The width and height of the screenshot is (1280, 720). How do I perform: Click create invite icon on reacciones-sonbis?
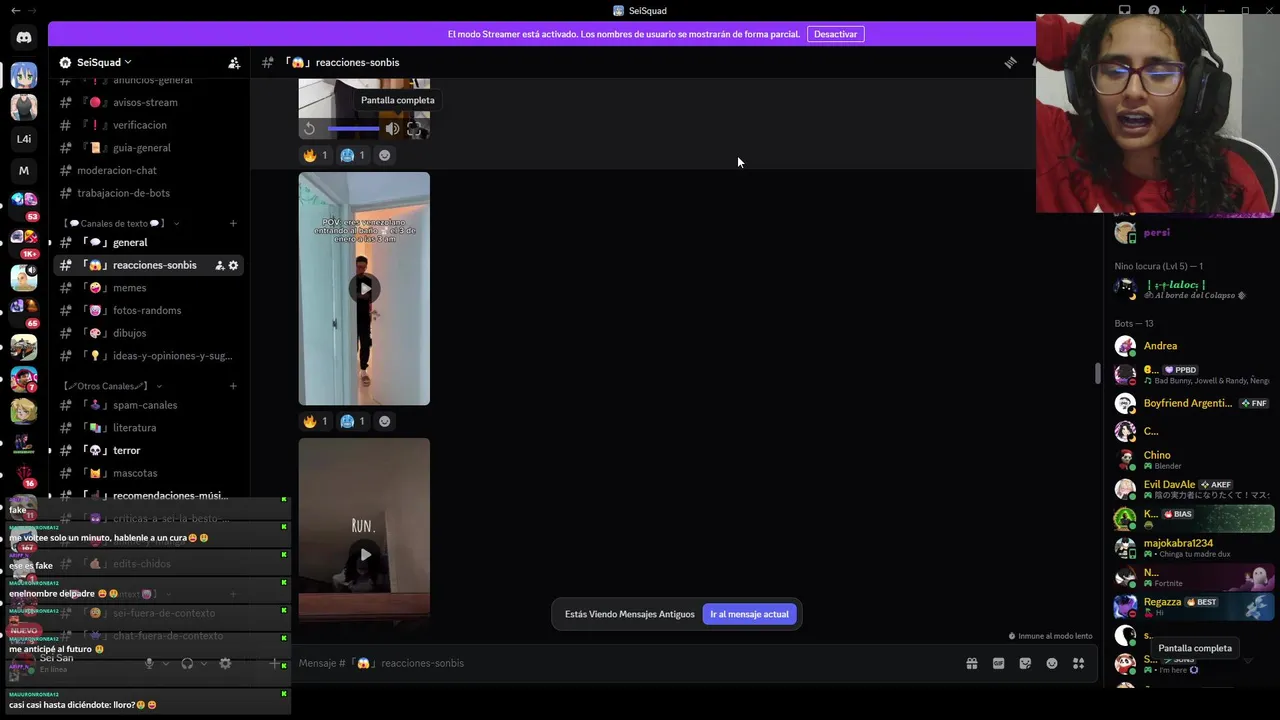pos(219,265)
